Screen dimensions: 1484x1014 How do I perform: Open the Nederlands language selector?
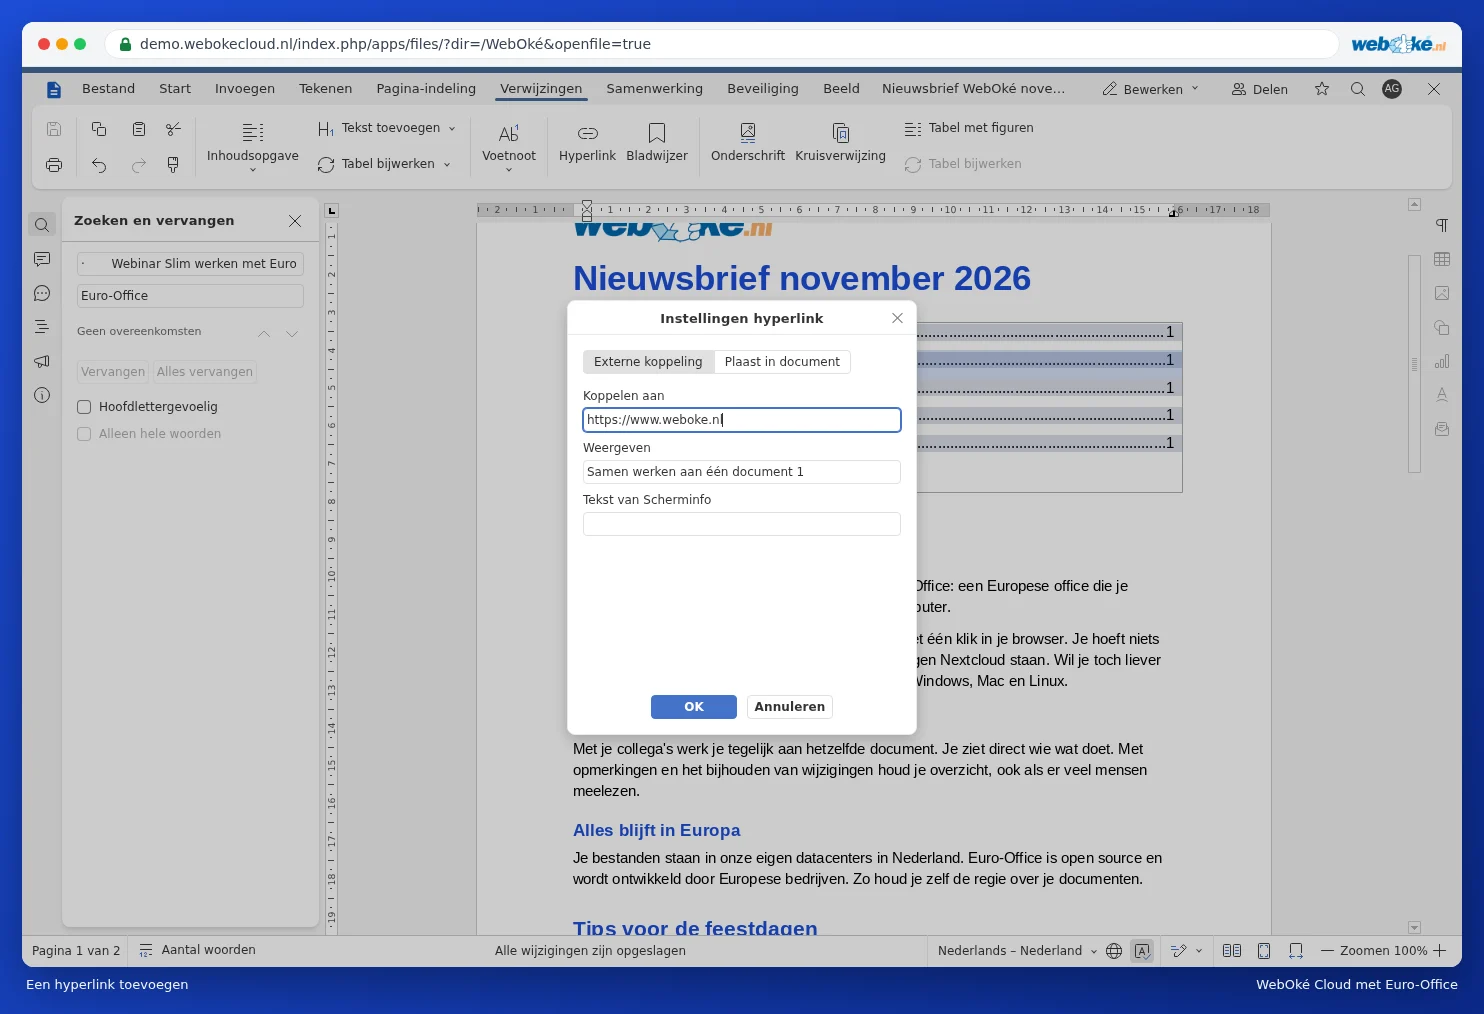(1017, 951)
